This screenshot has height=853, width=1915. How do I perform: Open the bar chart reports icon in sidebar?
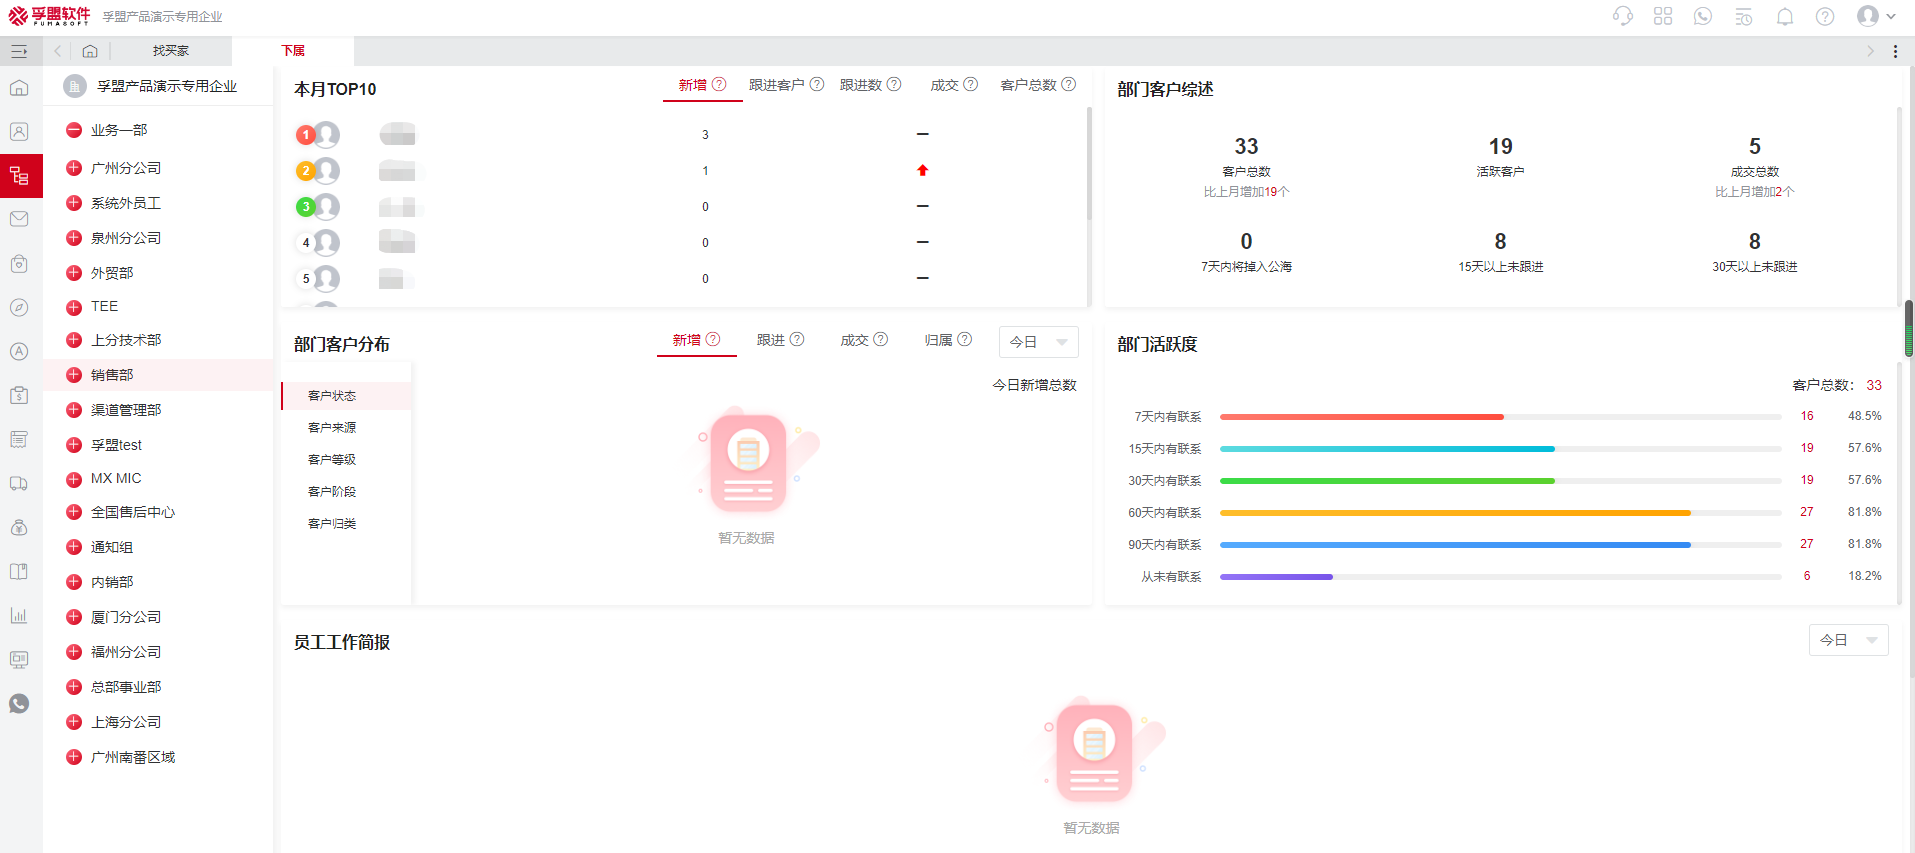(x=19, y=615)
